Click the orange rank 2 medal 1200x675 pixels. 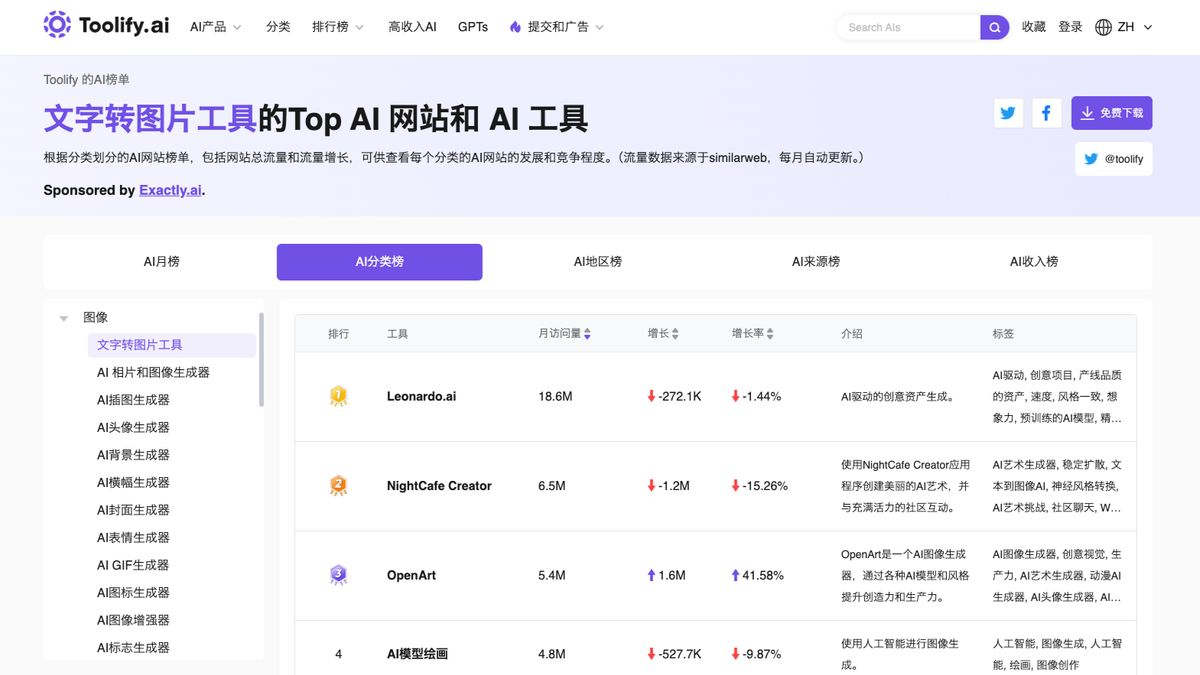click(x=338, y=486)
